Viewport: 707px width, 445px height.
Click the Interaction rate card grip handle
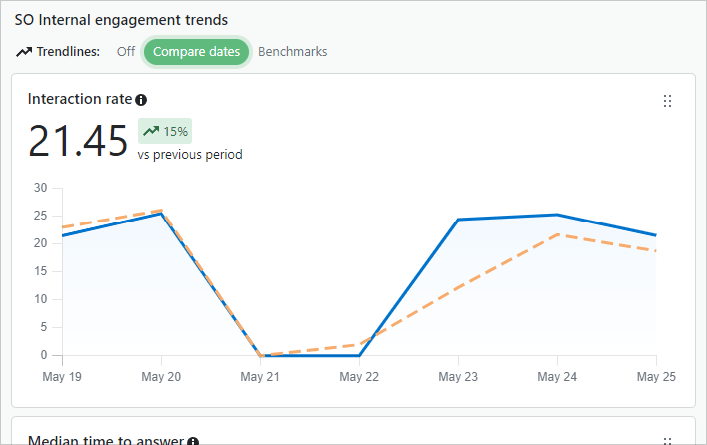click(668, 101)
